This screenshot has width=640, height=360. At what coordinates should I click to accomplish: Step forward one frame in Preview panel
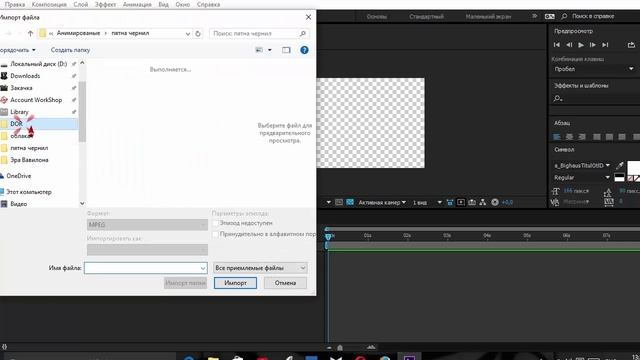point(593,45)
